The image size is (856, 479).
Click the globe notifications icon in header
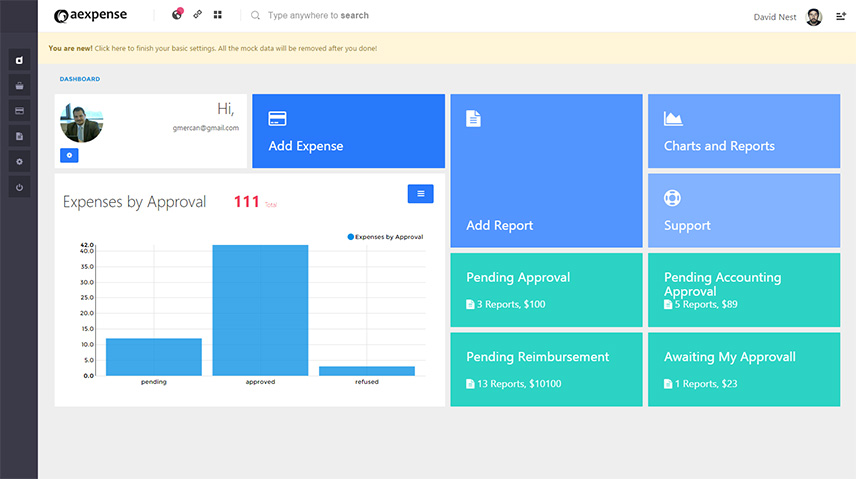177,15
